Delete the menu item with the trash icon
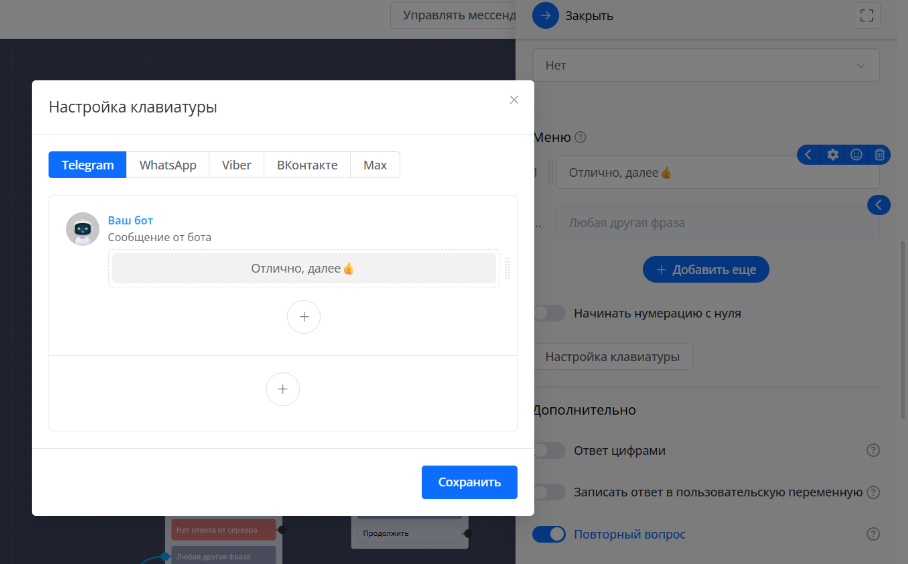 click(x=879, y=155)
